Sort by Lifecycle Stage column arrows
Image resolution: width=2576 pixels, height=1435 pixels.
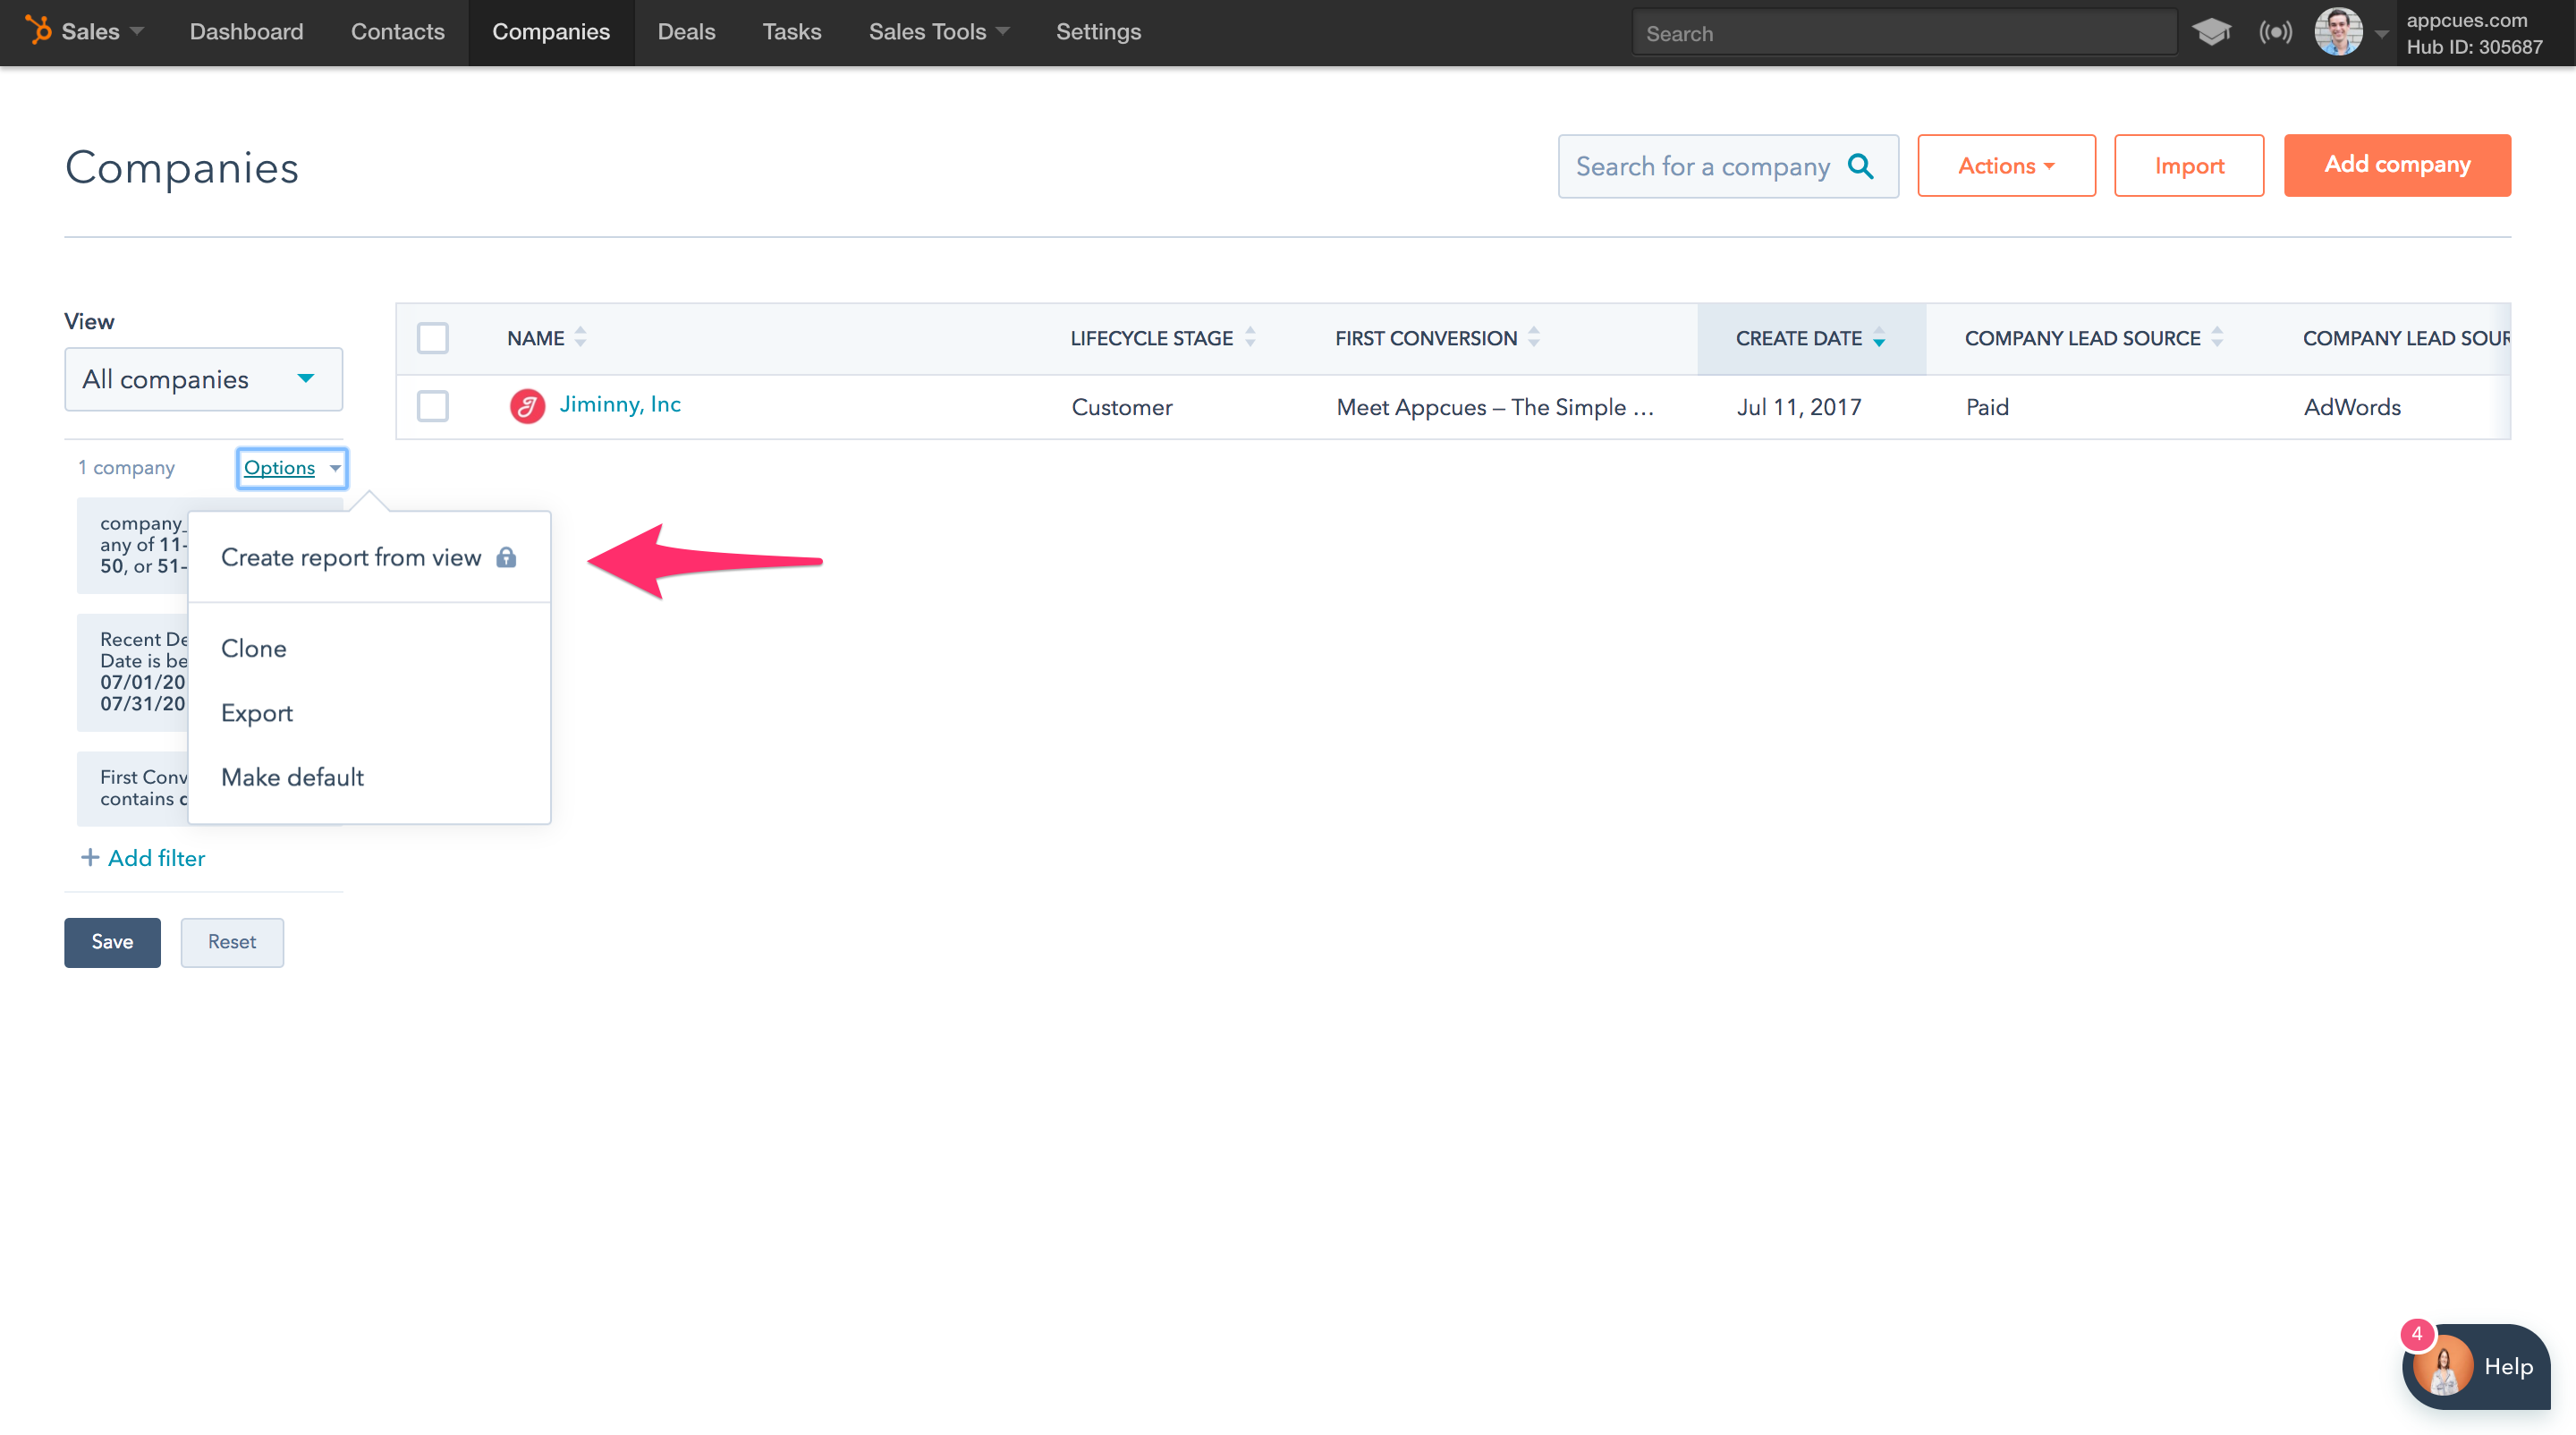pos(1250,337)
